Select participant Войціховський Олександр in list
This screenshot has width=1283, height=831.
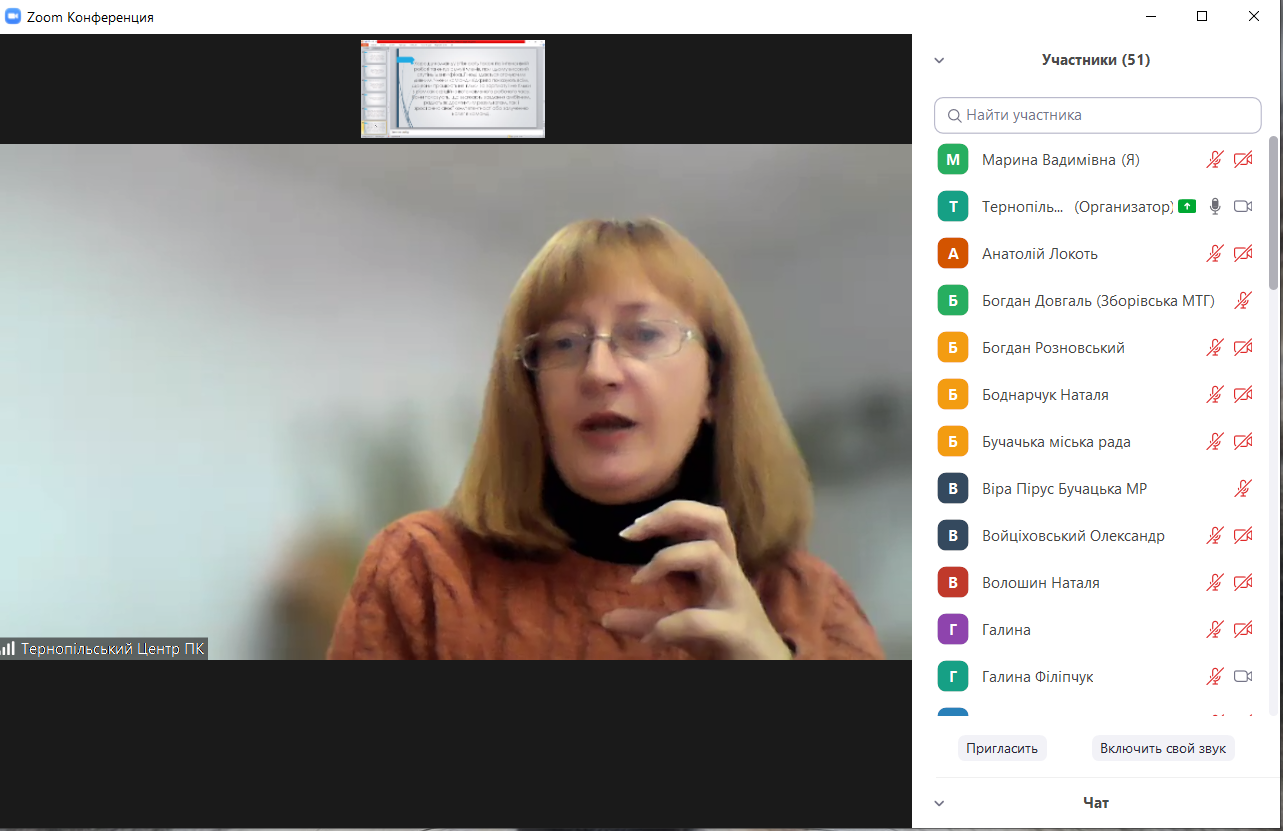[x=1073, y=536]
